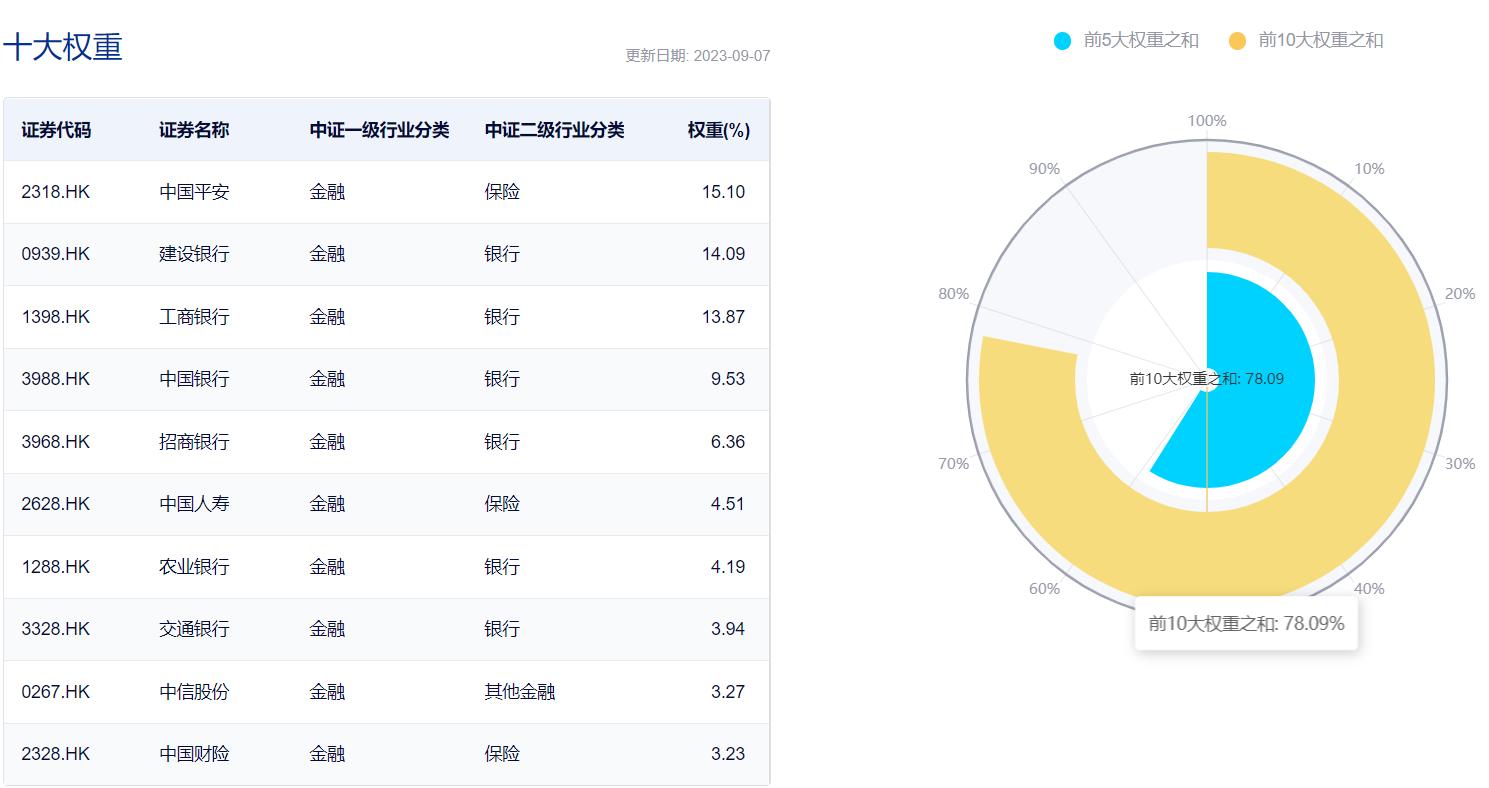This screenshot has width=1489, height=788.
Task: Click the 40% axis label on the chart
Action: click(1368, 589)
